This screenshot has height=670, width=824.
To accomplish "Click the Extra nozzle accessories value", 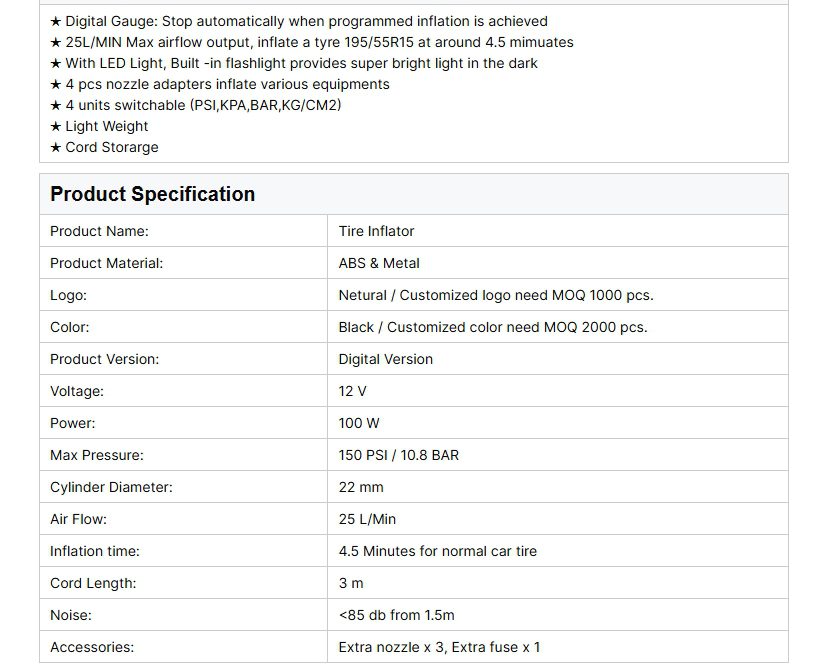I will [x=439, y=647].
